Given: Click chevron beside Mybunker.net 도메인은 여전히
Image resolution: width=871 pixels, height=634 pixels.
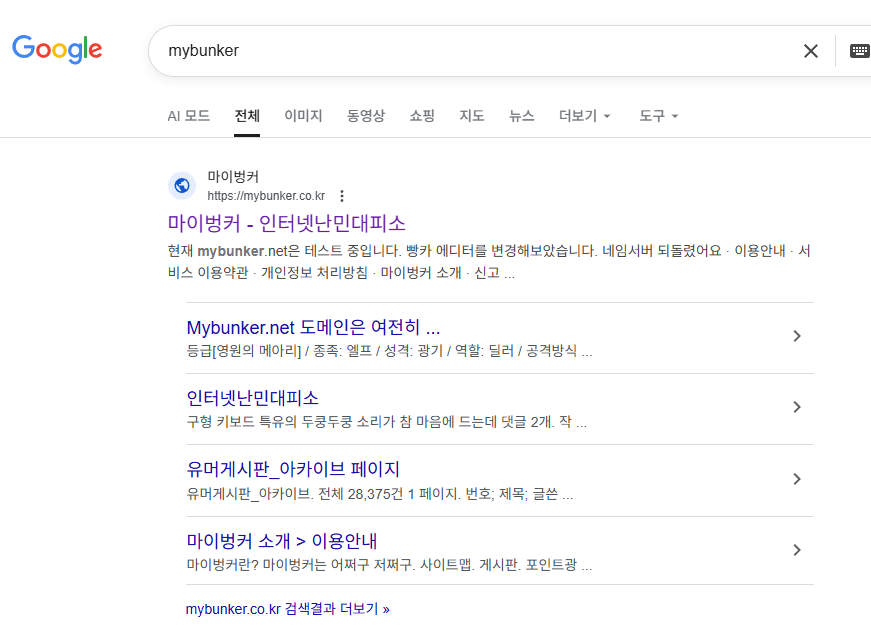Looking at the screenshot, I should coord(796,336).
